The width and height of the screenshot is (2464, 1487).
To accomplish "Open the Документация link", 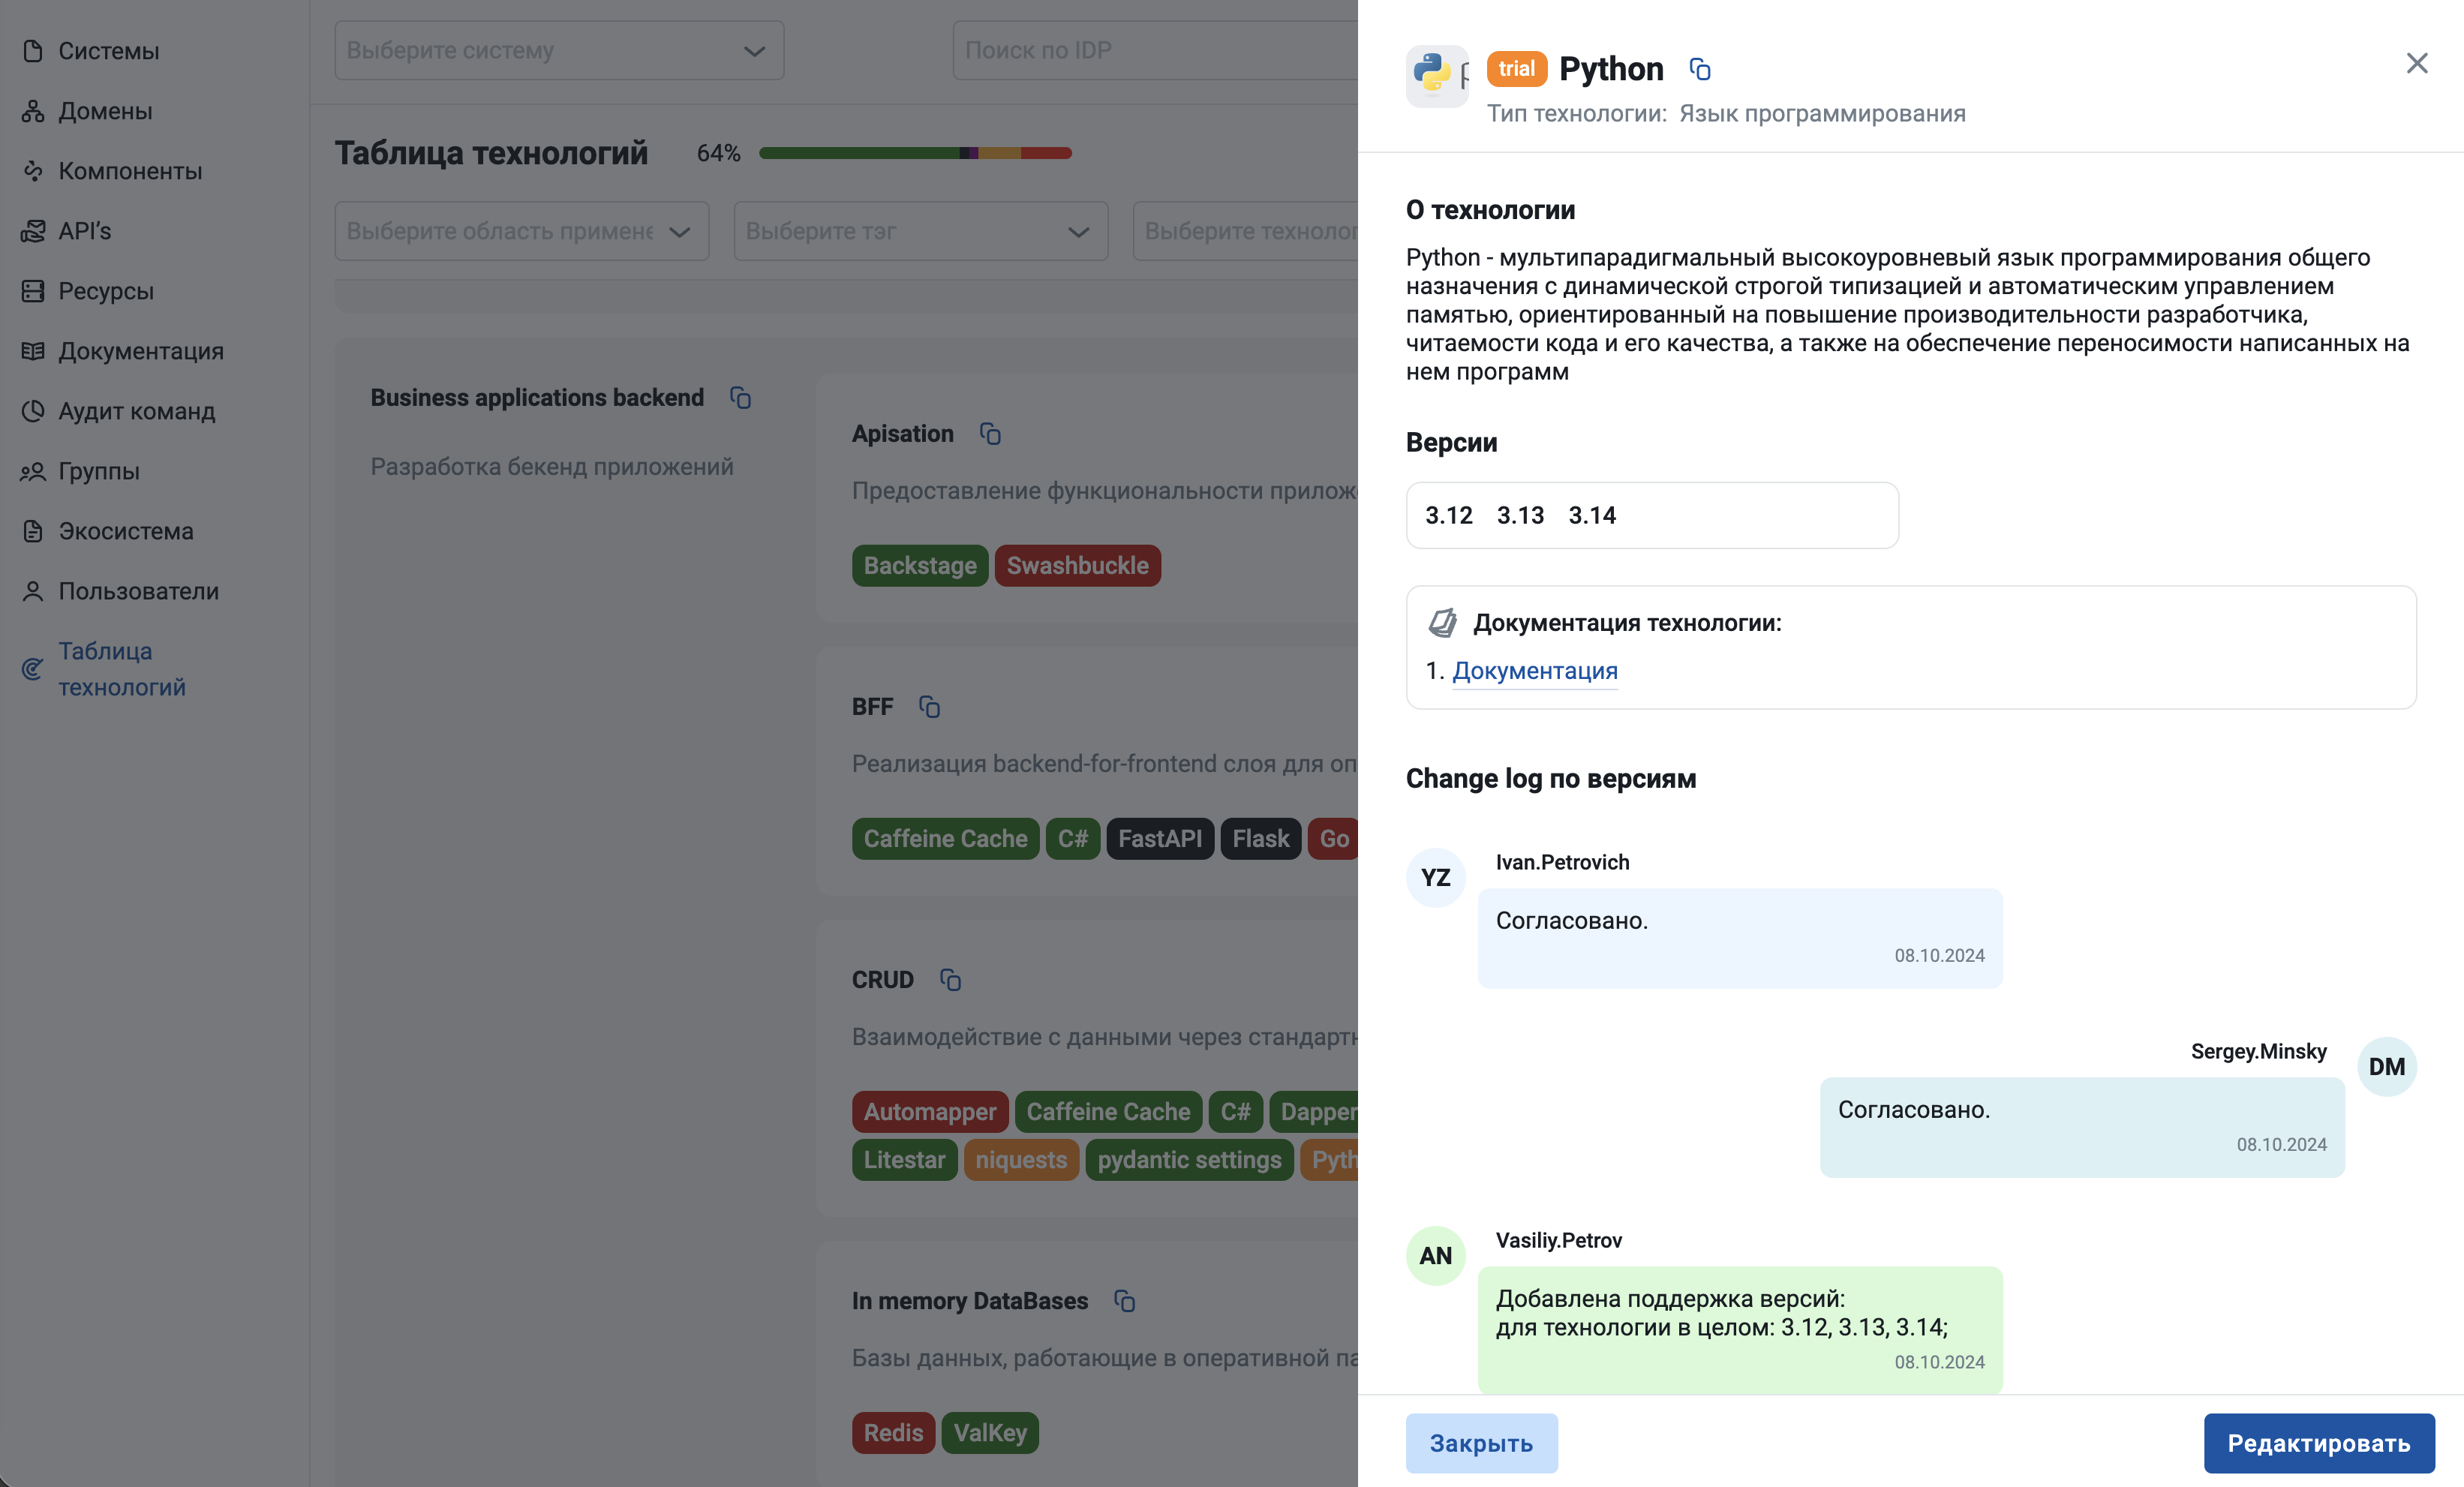I will 1535,670.
